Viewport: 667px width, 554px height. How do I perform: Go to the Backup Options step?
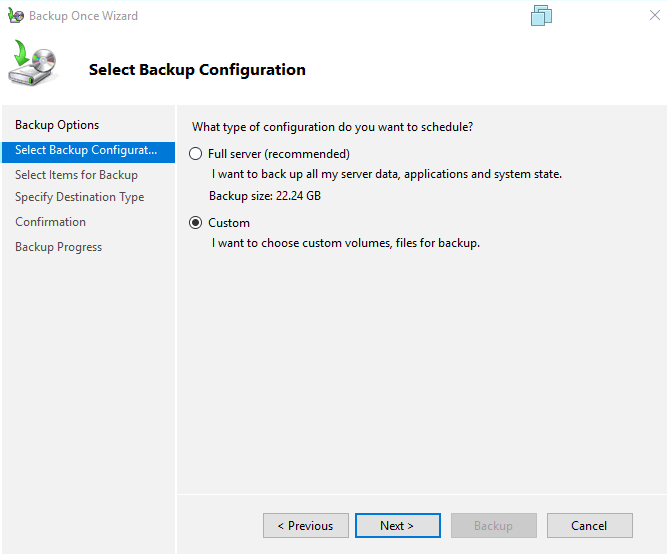click(57, 125)
